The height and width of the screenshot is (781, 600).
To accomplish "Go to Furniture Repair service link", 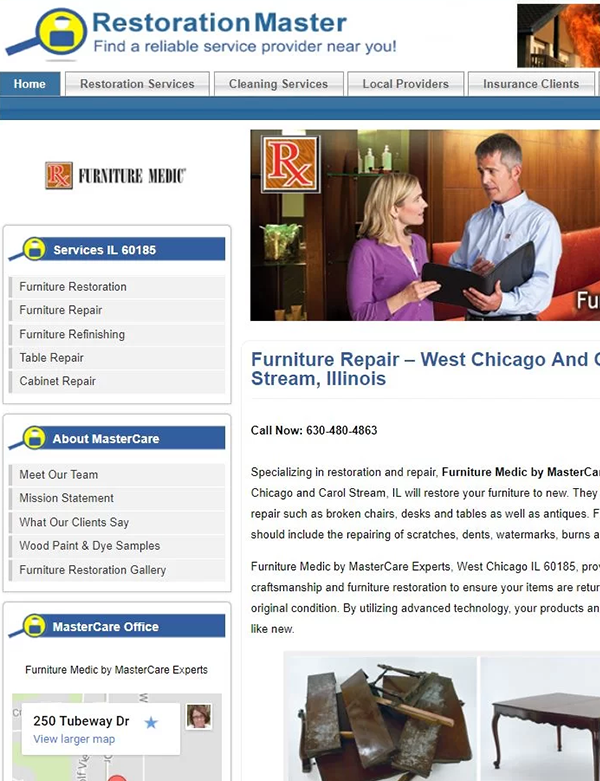I will [117, 310].
